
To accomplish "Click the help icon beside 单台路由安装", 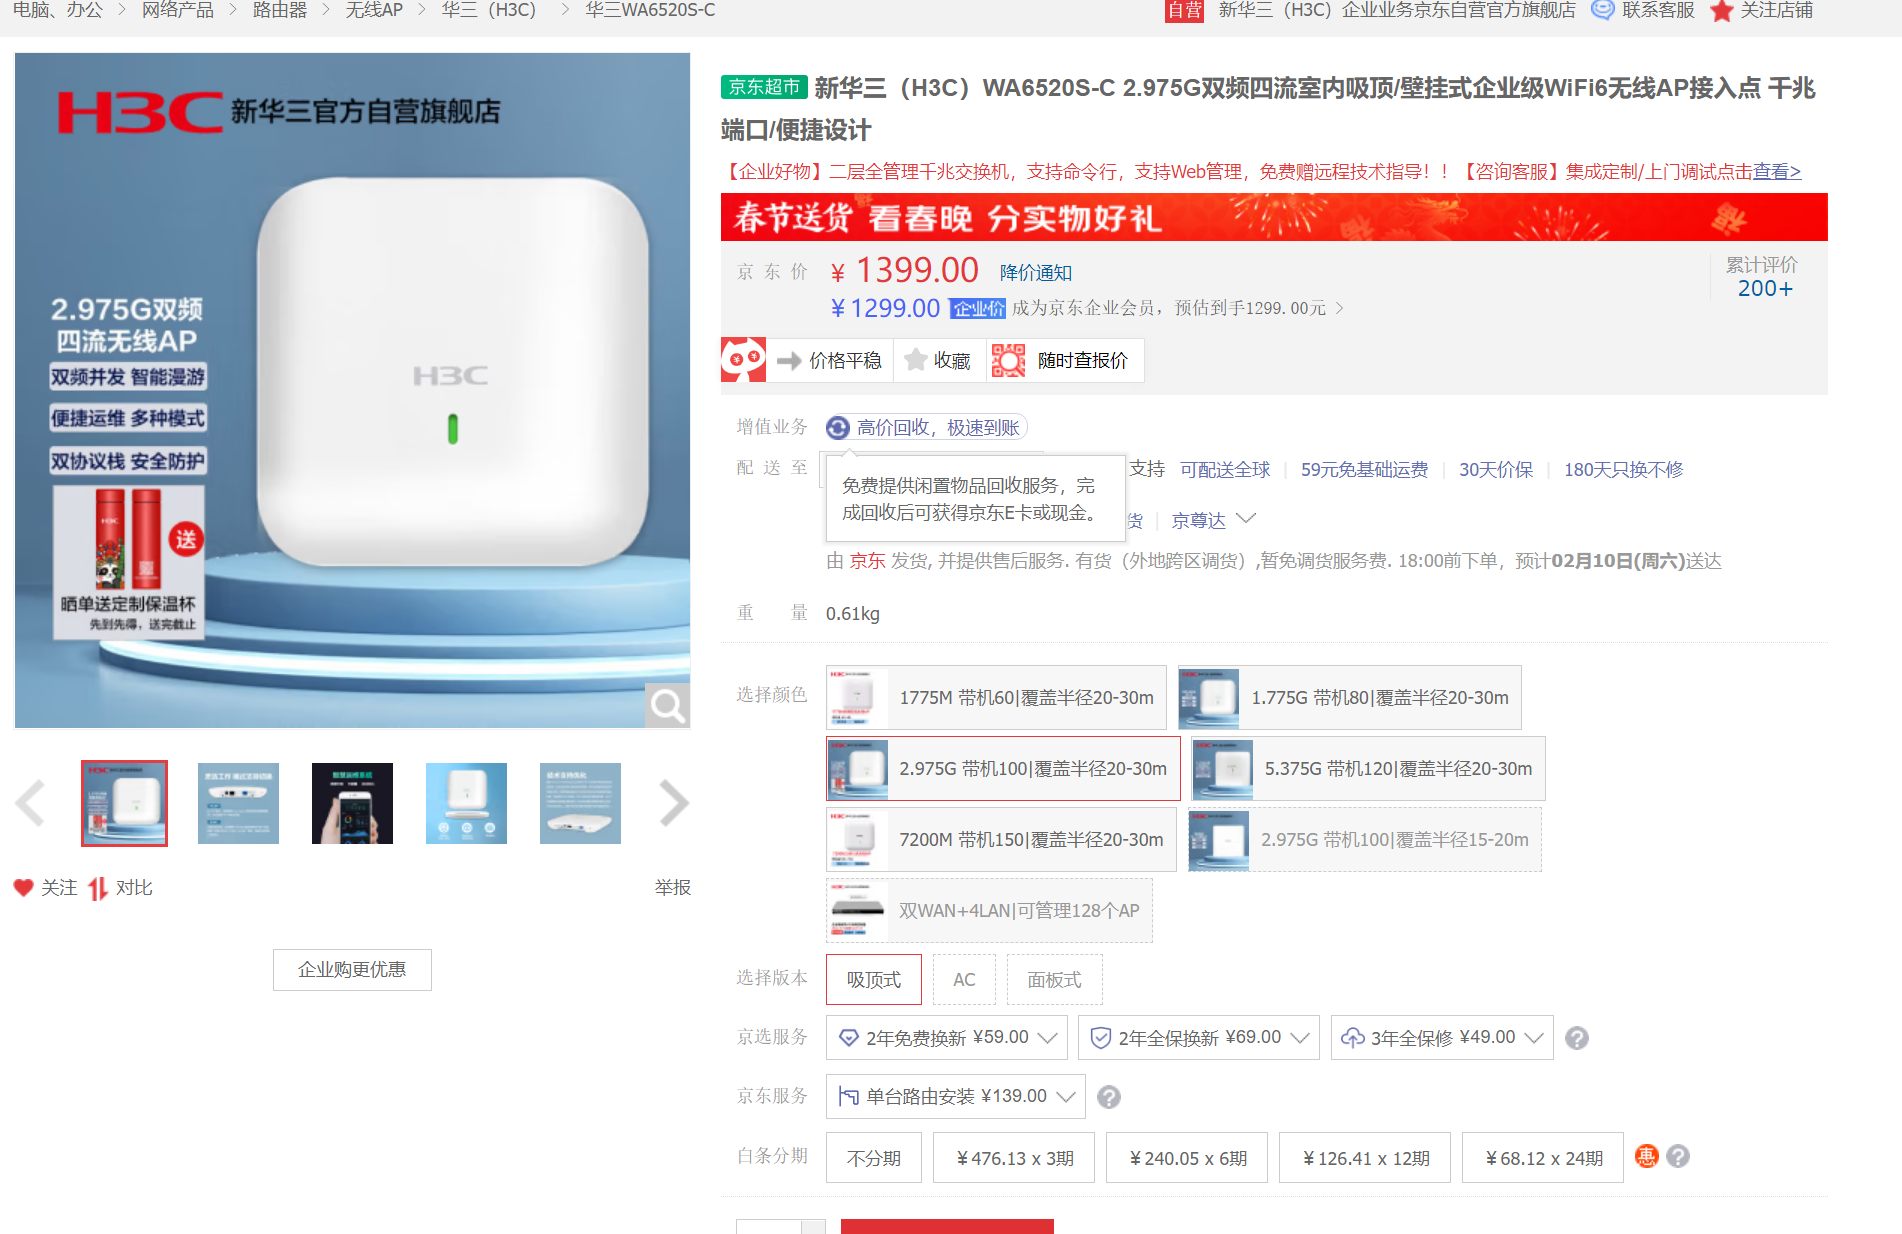I will click(1109, 1097).
